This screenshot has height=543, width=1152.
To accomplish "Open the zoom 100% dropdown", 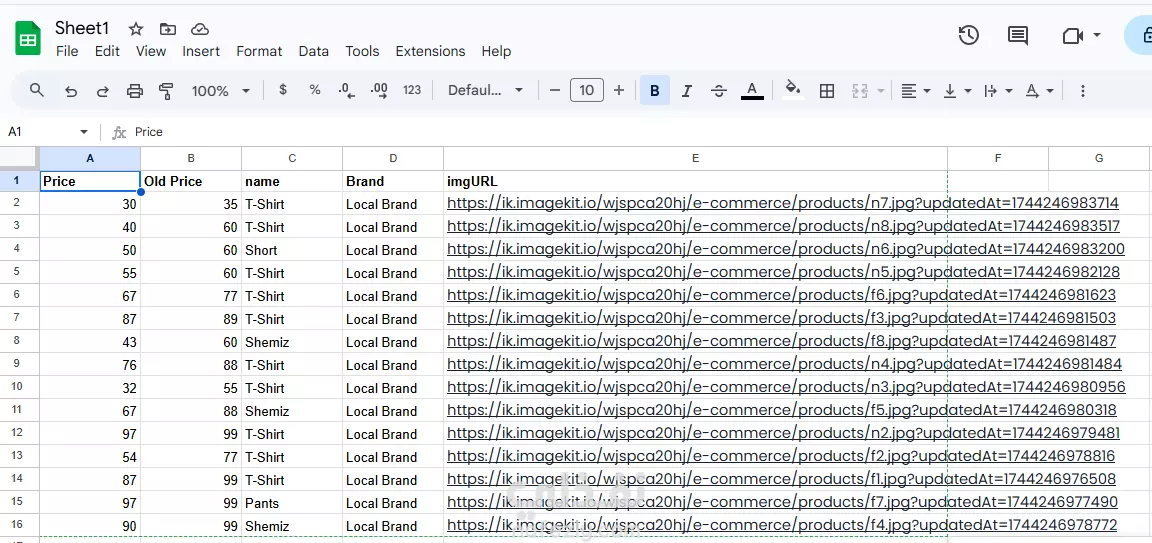I will (x=220, y=90).
